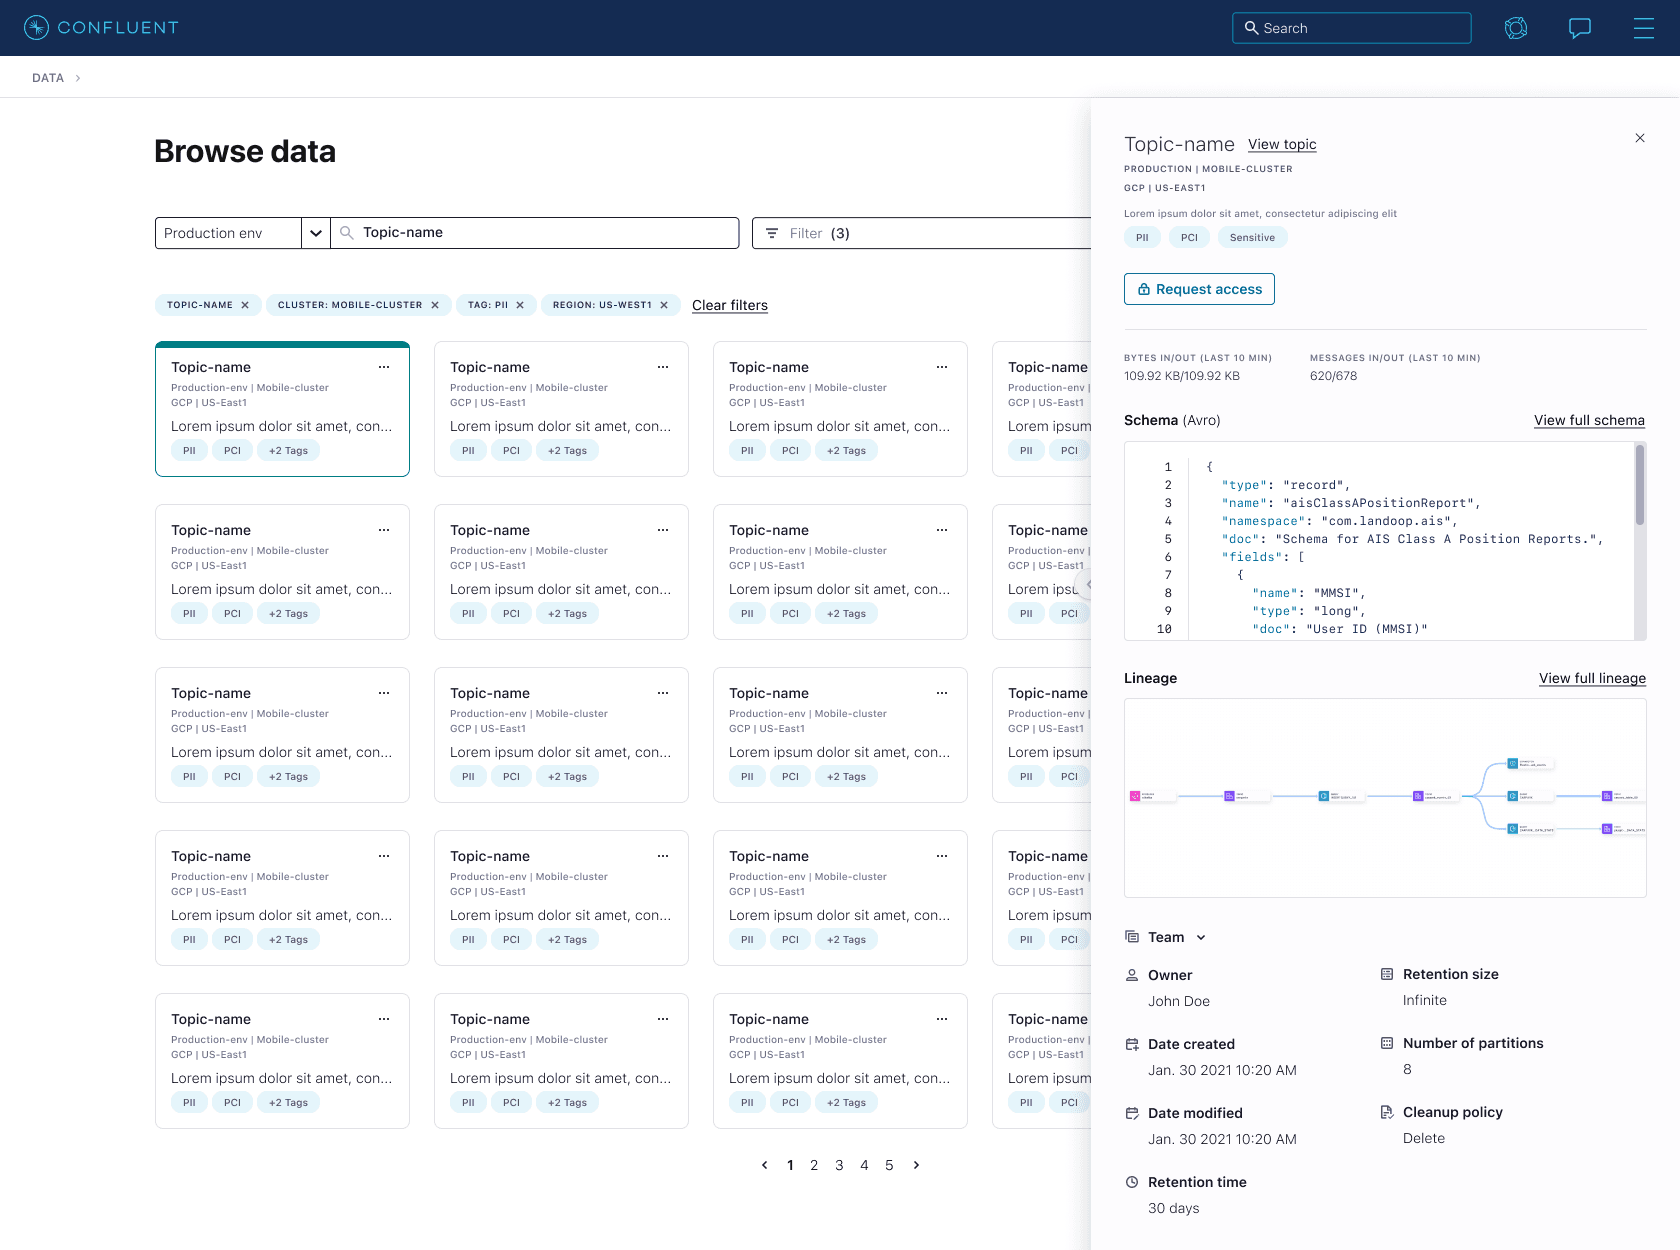This screenshot has height=1250, width=1680.
Task: Open the Filter icon next to the topic search
Action: [773, 233]
